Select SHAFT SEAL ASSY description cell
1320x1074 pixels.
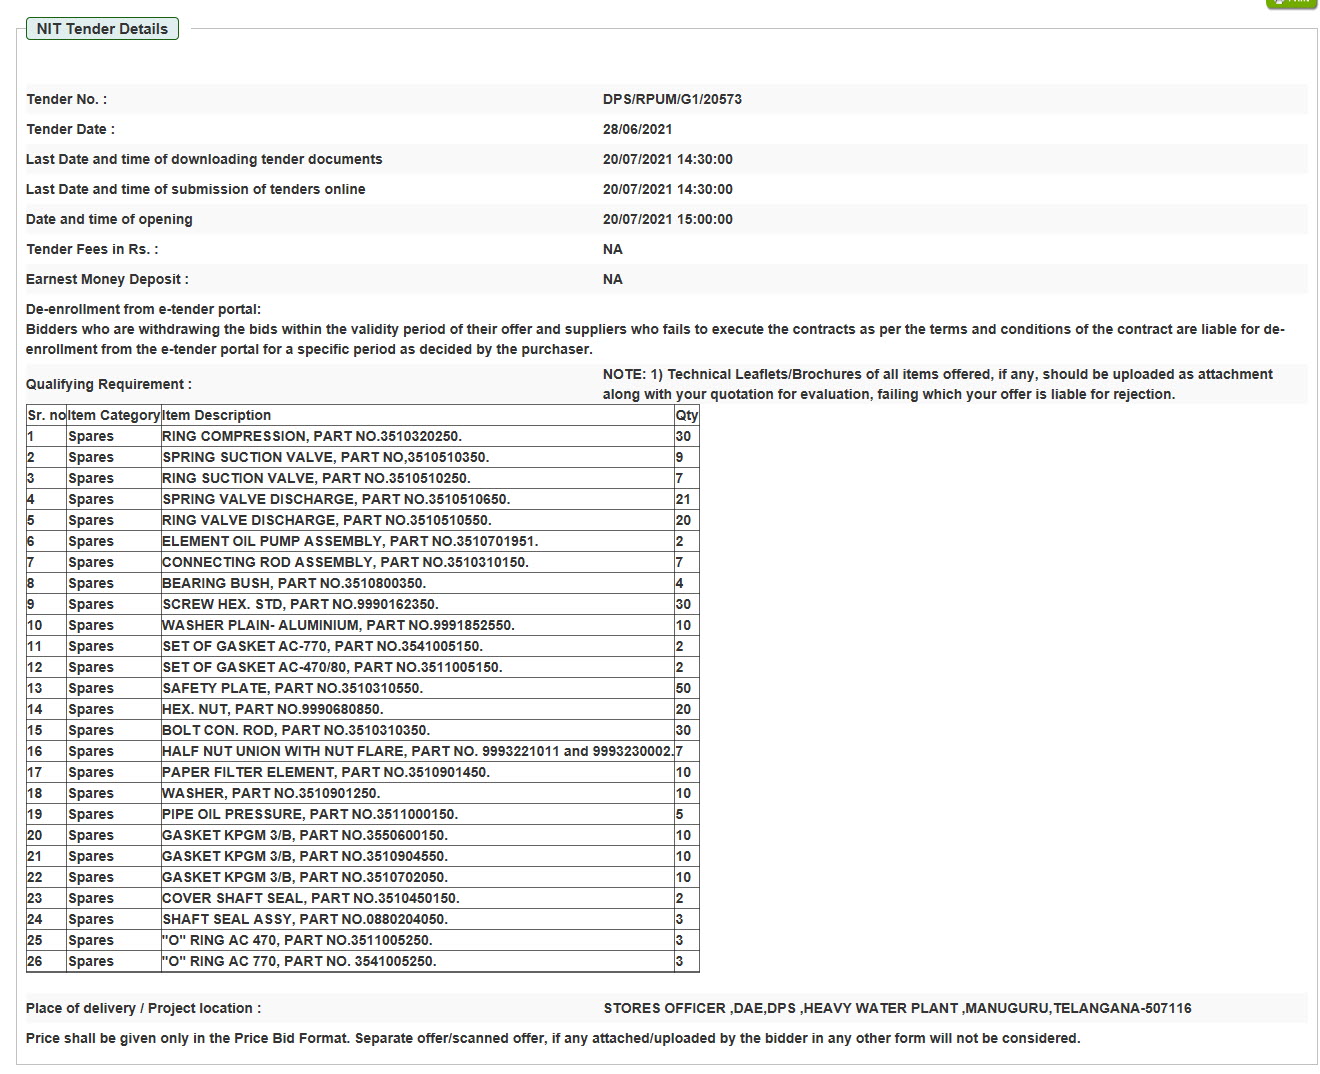coord(417,919)
